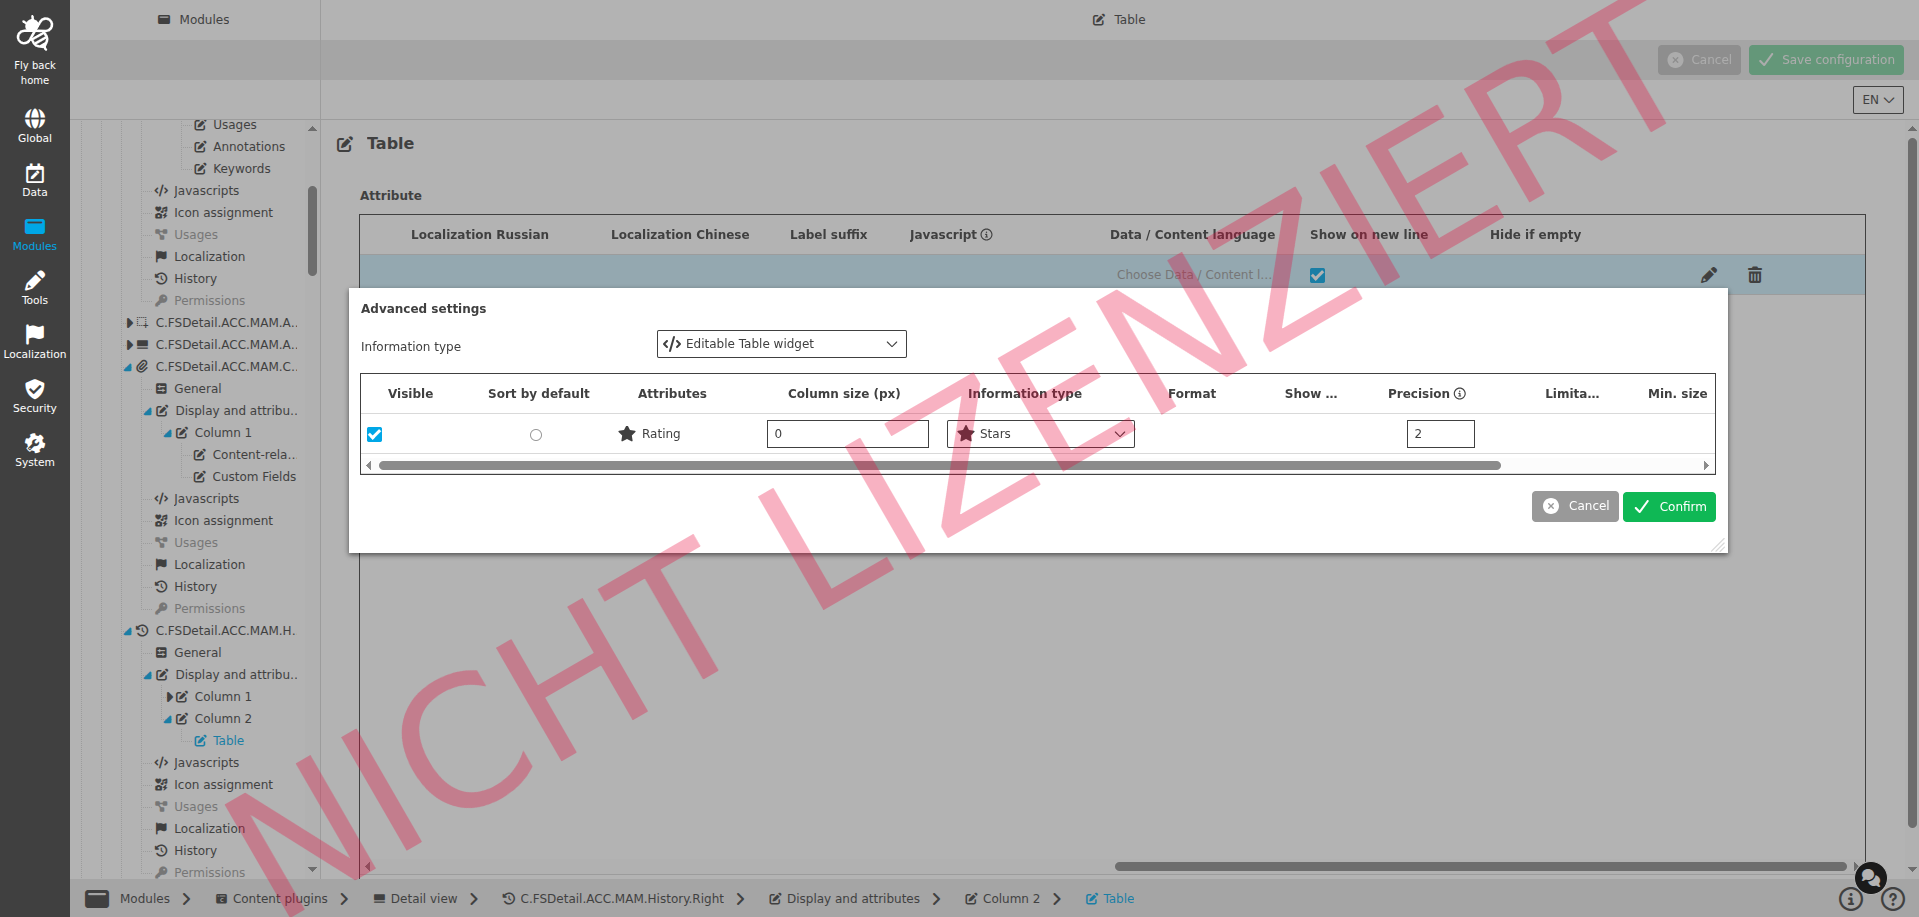Collapse the C.FSDetail.ACC.MAM.C.. tree node
The height and width of the screenshot is (917, 1919).
128,367
